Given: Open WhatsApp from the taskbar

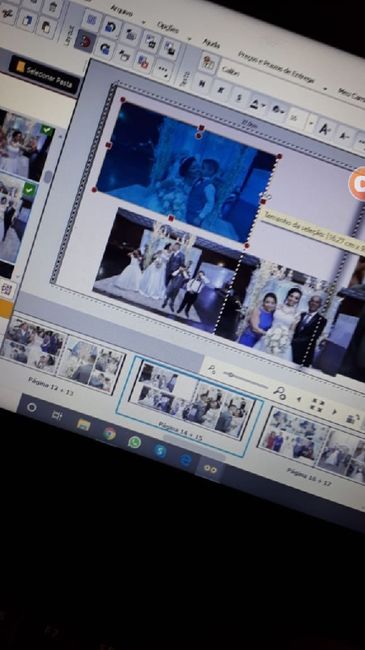Looking at the screenshot, I should [x=134, y=442].
